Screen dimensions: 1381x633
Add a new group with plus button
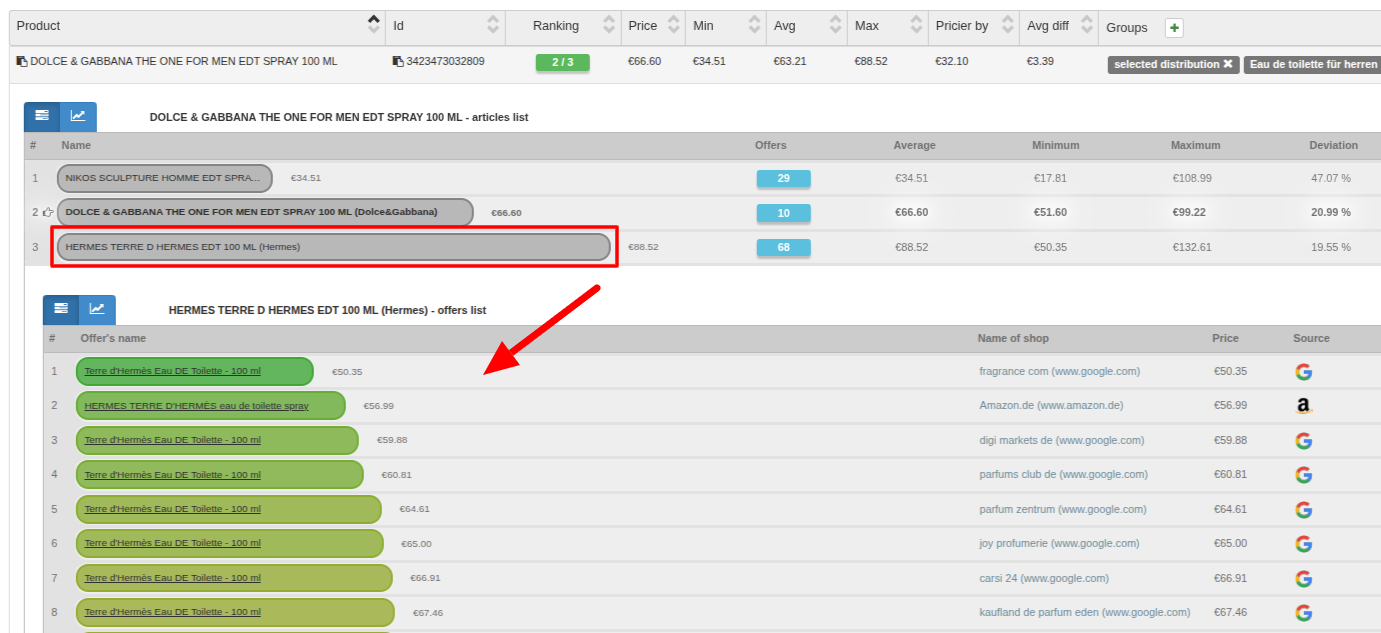coord(1174,28)
